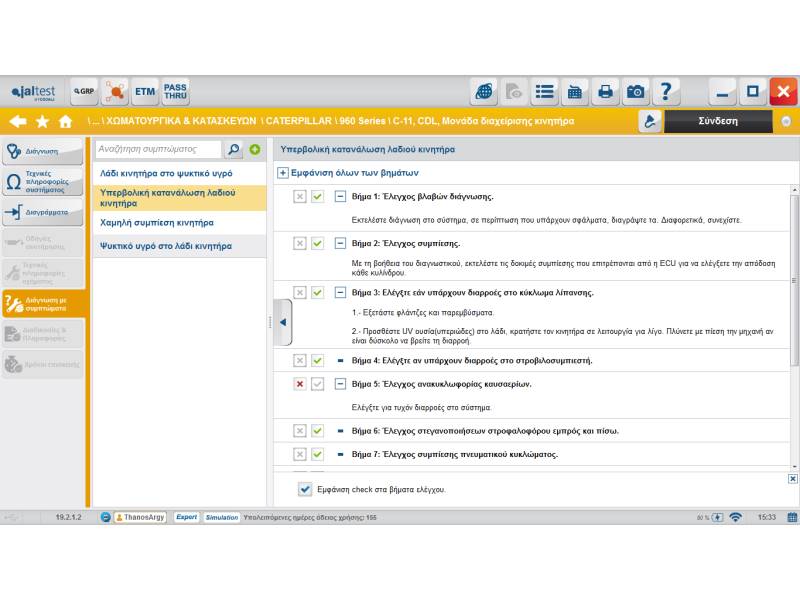Image resolution: width=800 pixels, height=600 pixels.
Task: Open the GRP module button
Action: pos(84,92)
